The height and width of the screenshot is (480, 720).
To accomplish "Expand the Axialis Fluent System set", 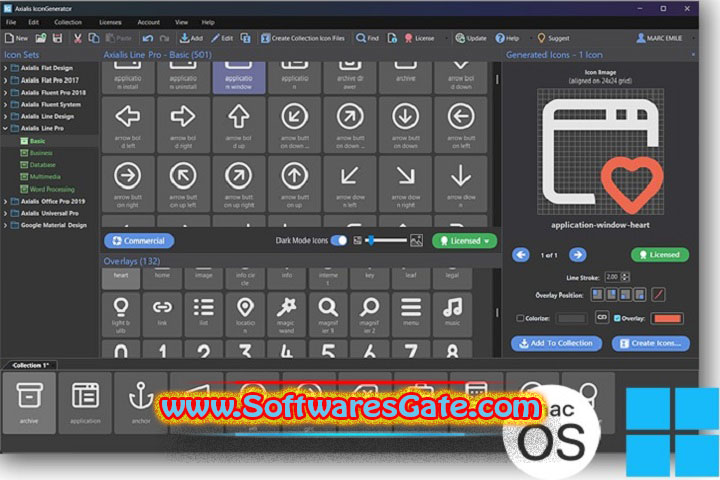I will [6, 104].
